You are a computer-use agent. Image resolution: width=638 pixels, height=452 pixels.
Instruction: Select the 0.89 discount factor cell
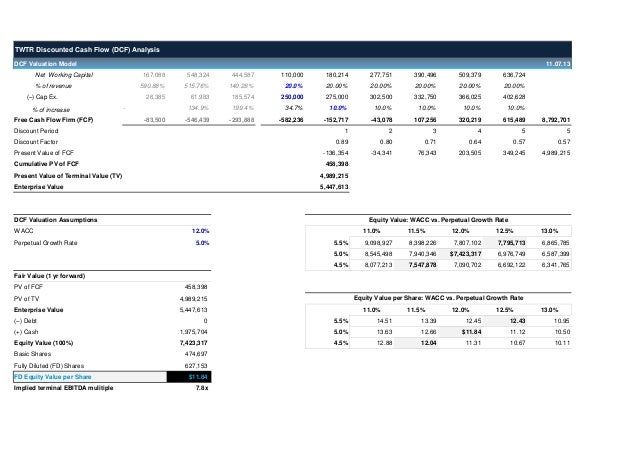[342, 142]
